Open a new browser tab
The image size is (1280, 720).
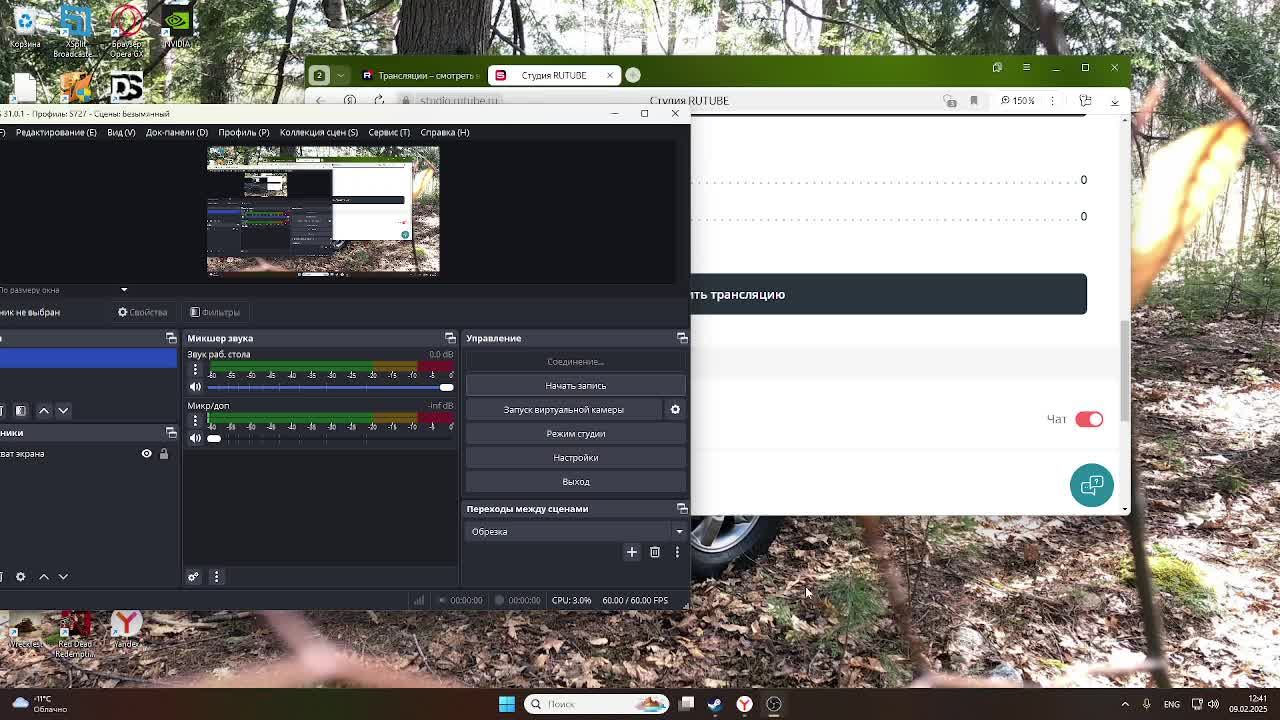[x=633, y=75]
